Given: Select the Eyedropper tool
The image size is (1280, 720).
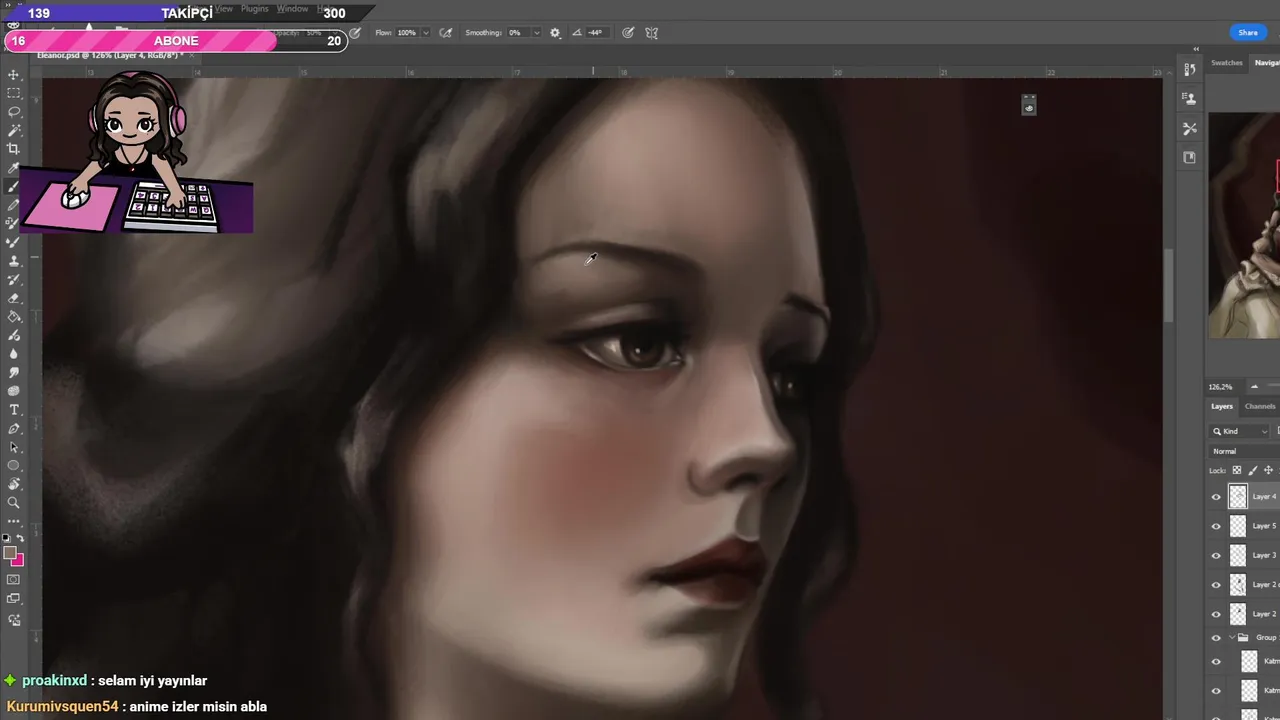Looking at the screenshot, I should (x=14, y=168).
